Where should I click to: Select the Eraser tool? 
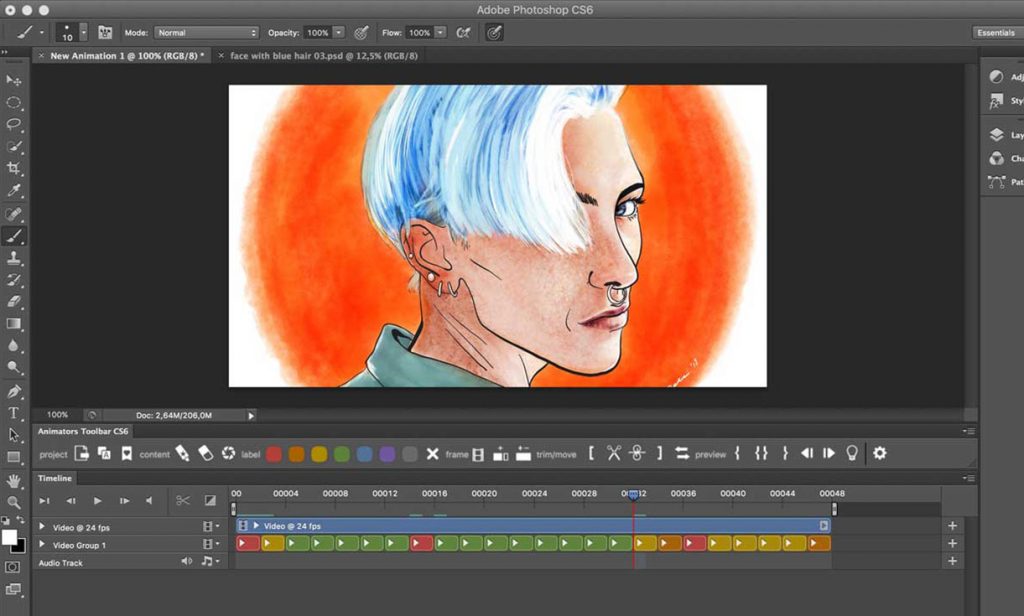pos(14,302)
